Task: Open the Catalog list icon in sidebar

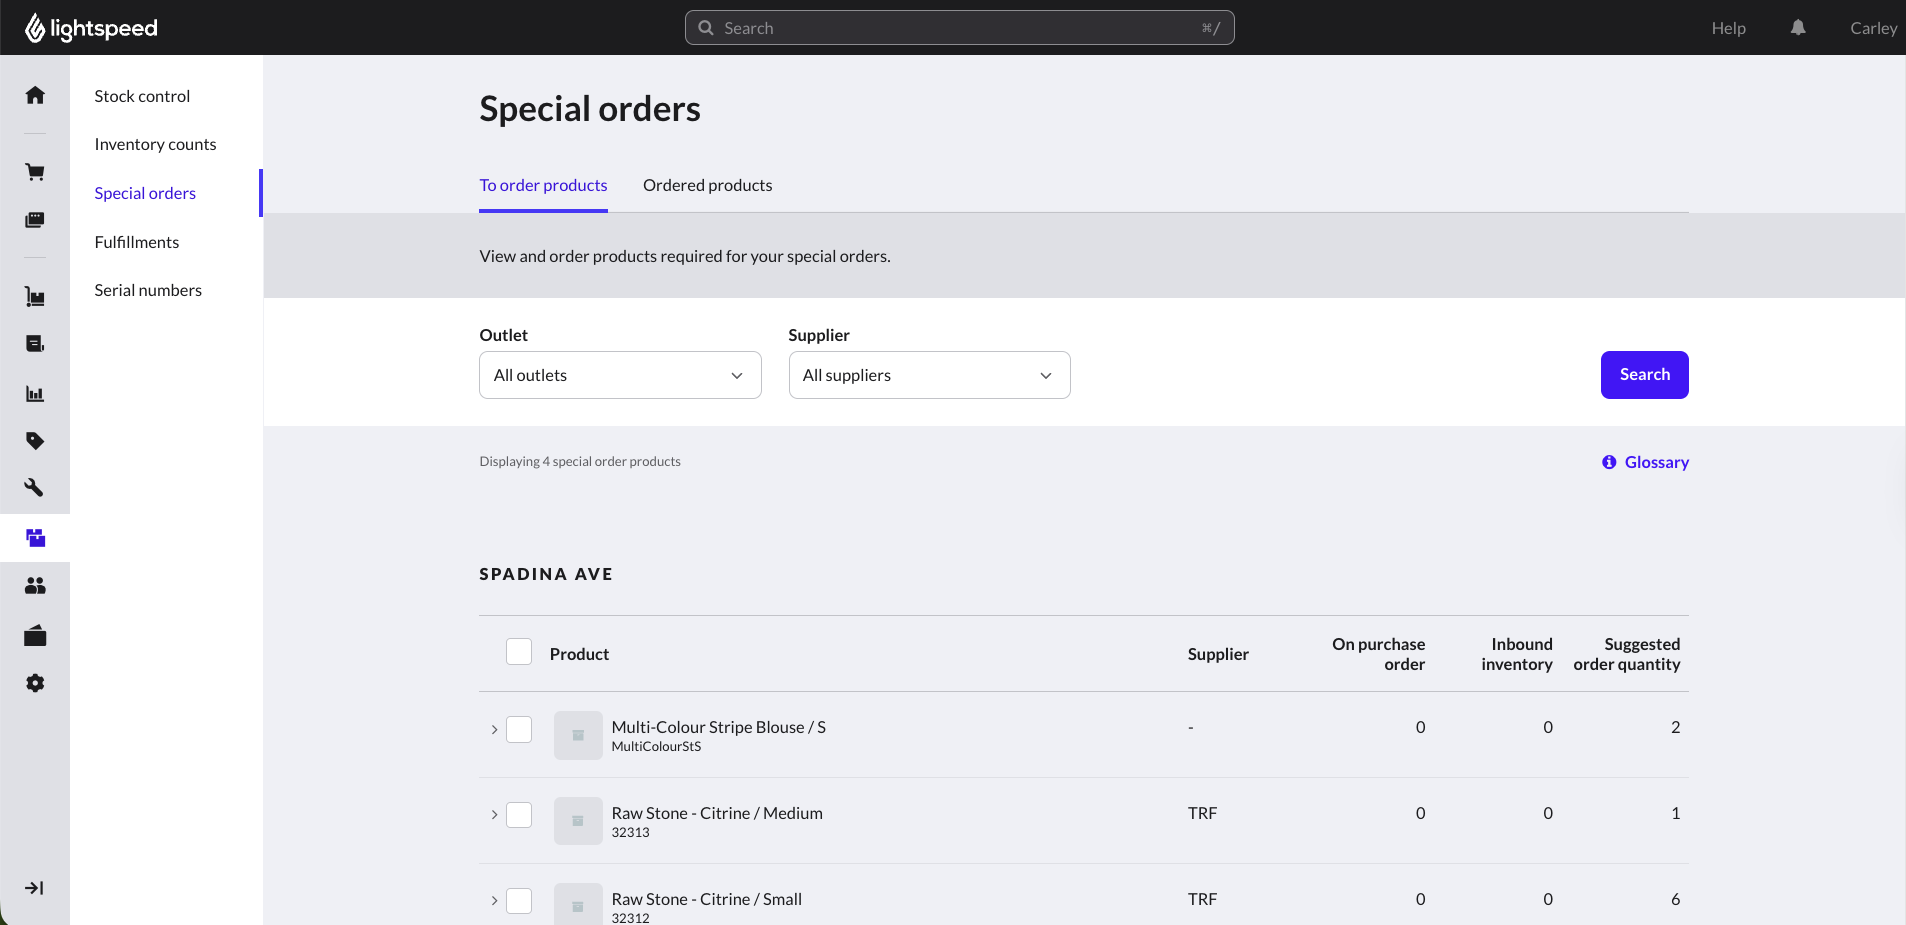Action: tap(35, 344)
